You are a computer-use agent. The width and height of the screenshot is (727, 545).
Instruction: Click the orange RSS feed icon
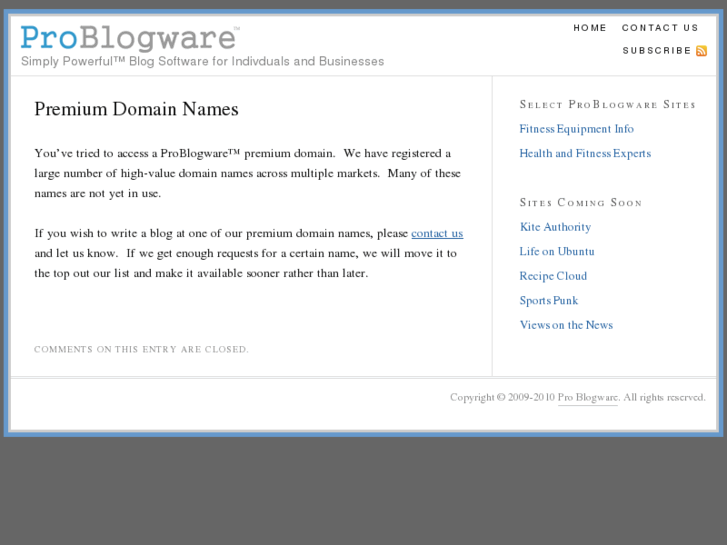(x=701, y=51)
